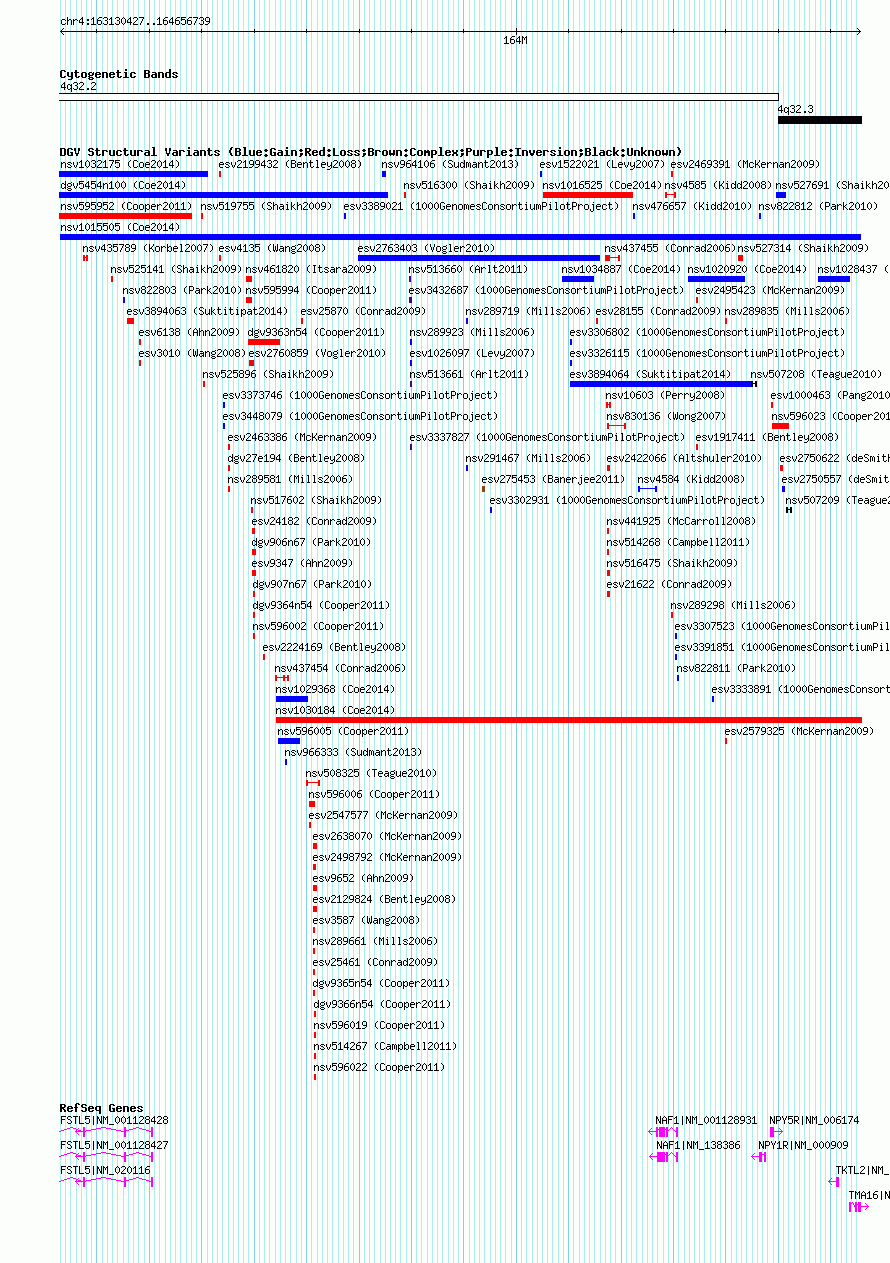Select variant nsv435789 (Korbel2007)
The height and width of the screenshot is (1263, 890).
coord(148,248)
